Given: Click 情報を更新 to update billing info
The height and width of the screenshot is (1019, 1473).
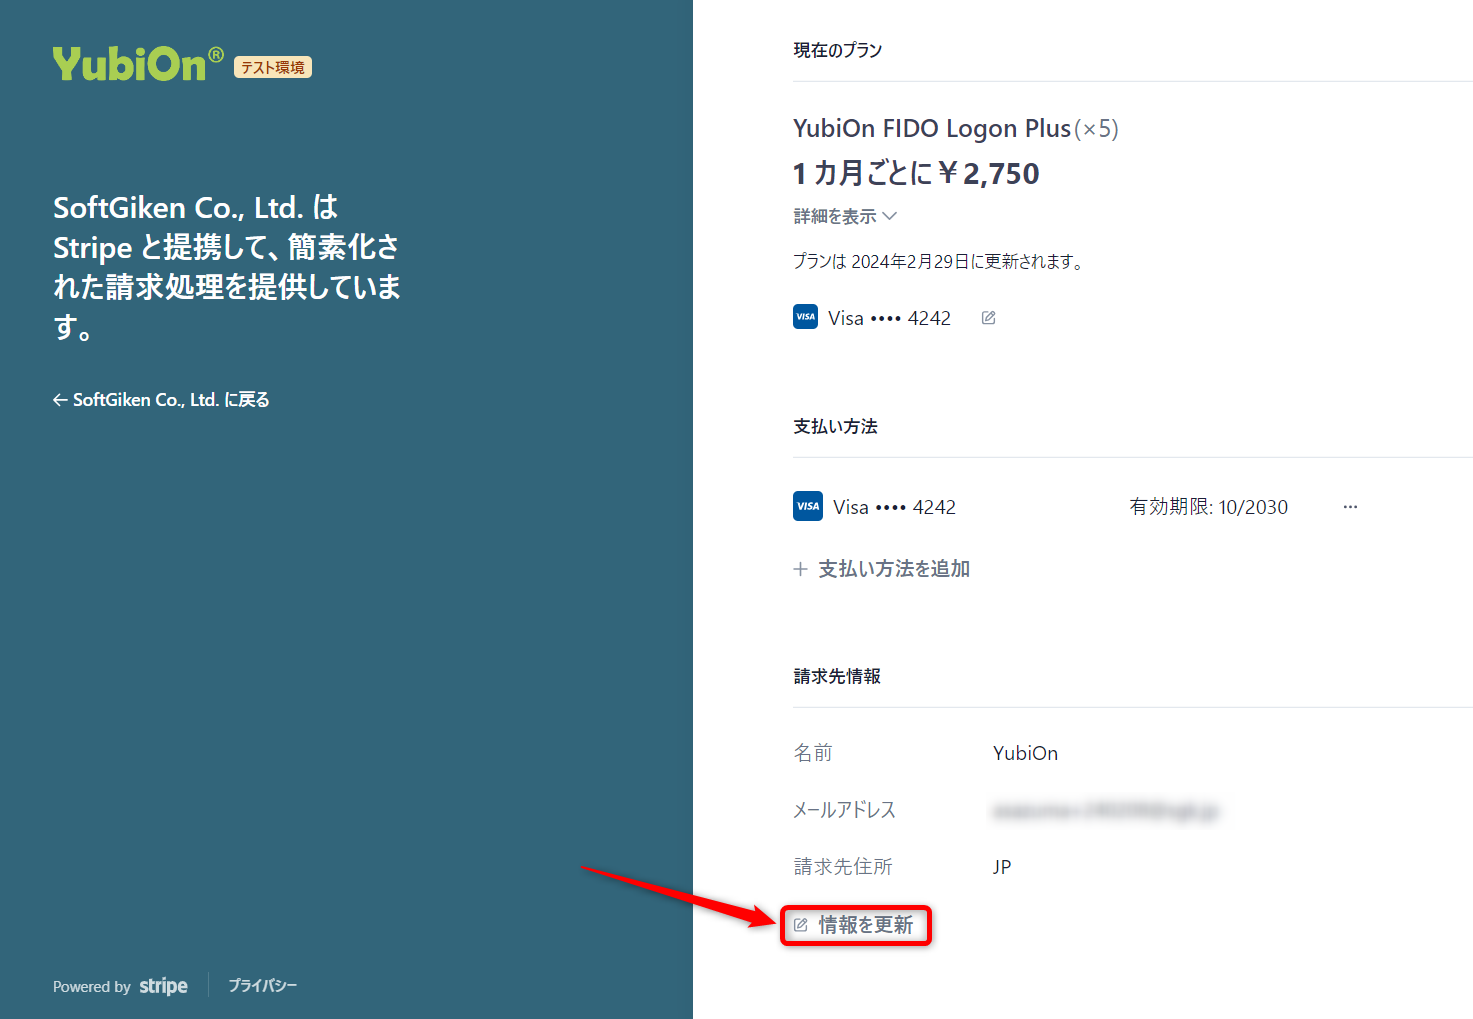Looking at the screenshot, I should (854, 925).
